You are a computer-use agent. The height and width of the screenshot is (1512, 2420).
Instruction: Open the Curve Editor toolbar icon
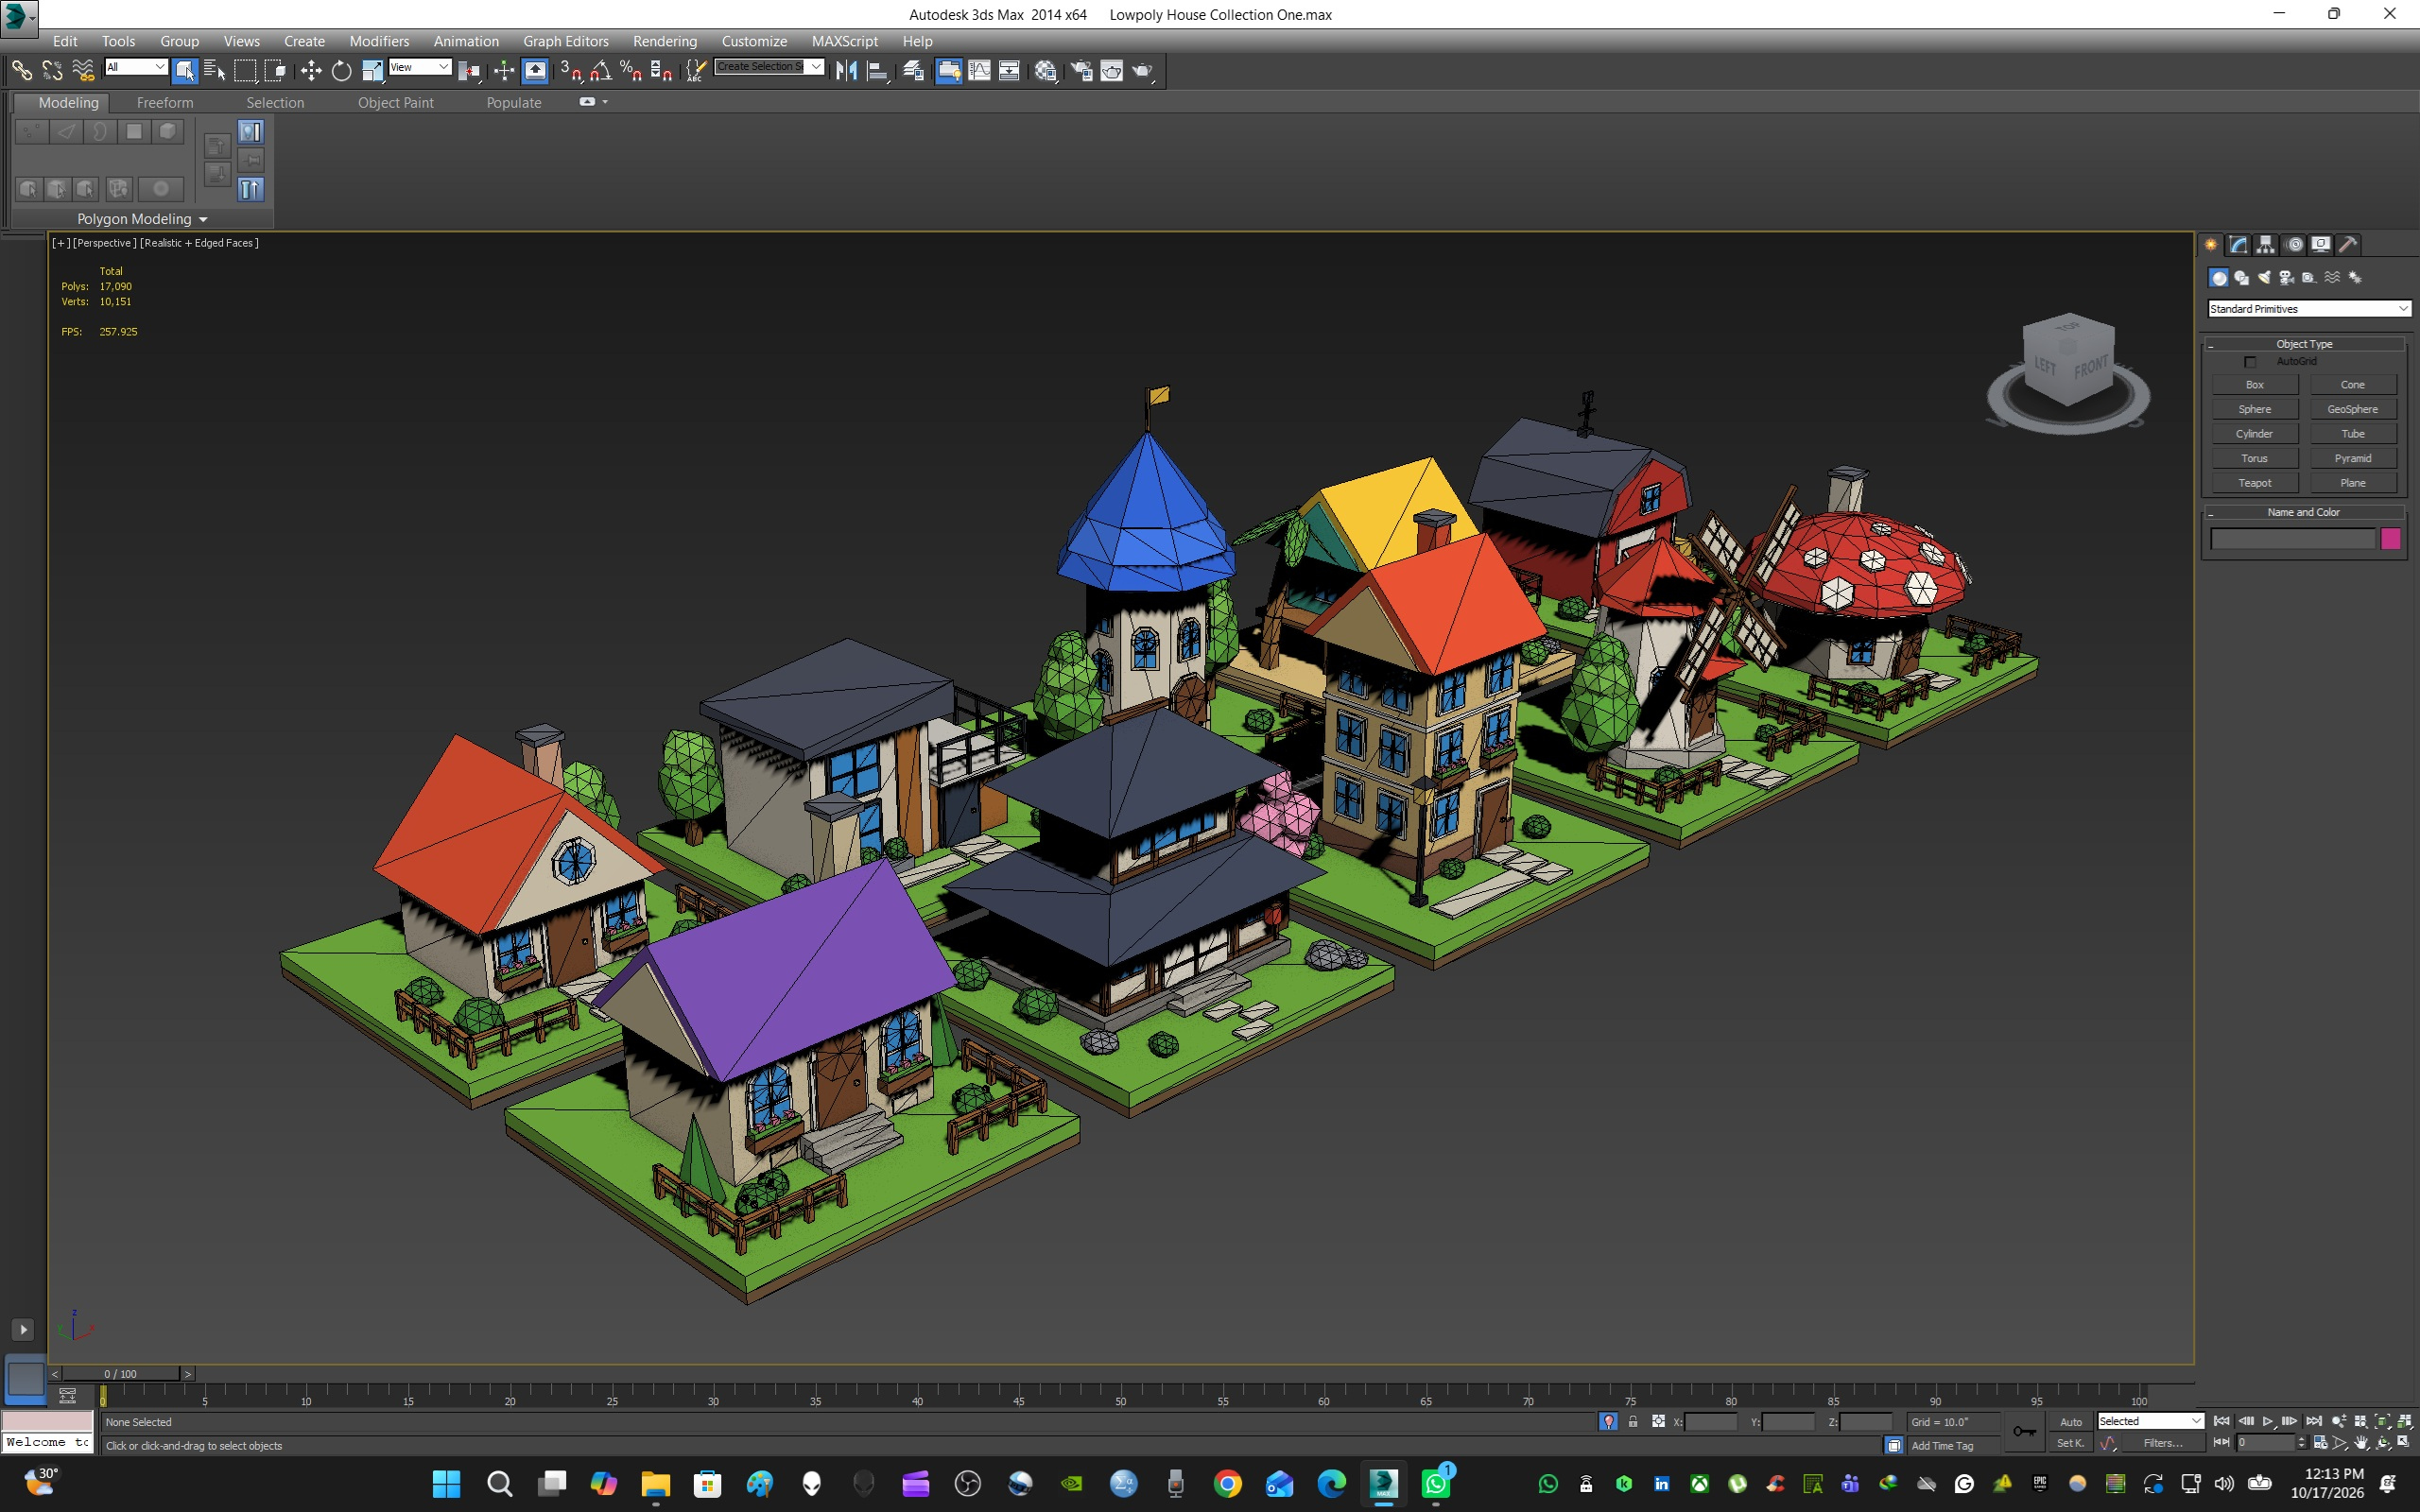point(979,70)
